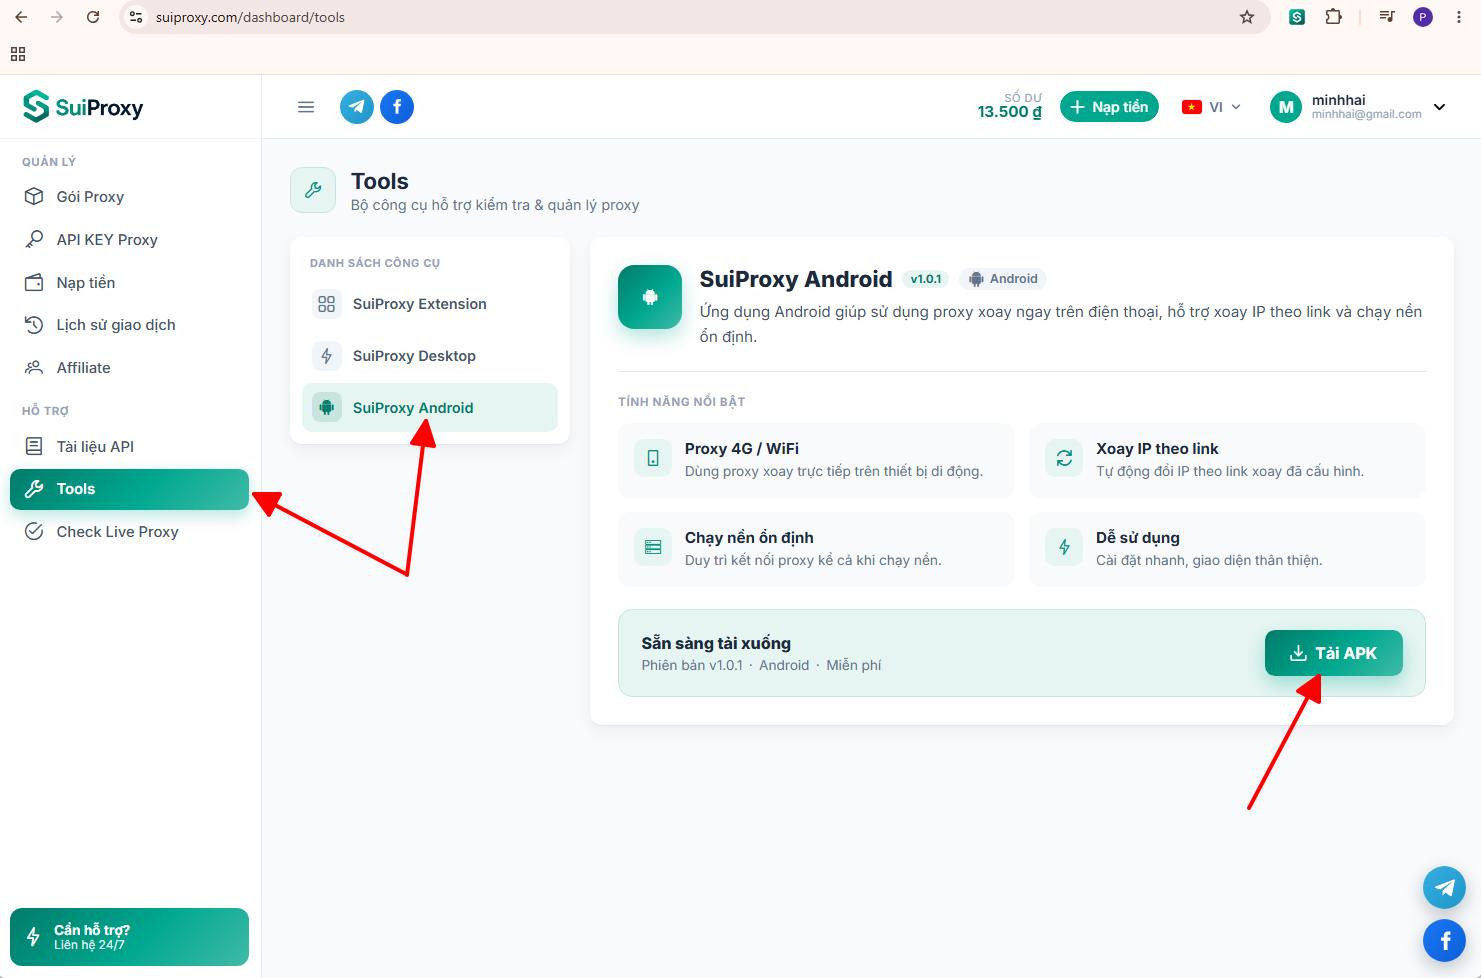The width and height of the screenshot is (1481, 978).
Task: Open the VI language dropdown
Action: tap(1211, 107)
